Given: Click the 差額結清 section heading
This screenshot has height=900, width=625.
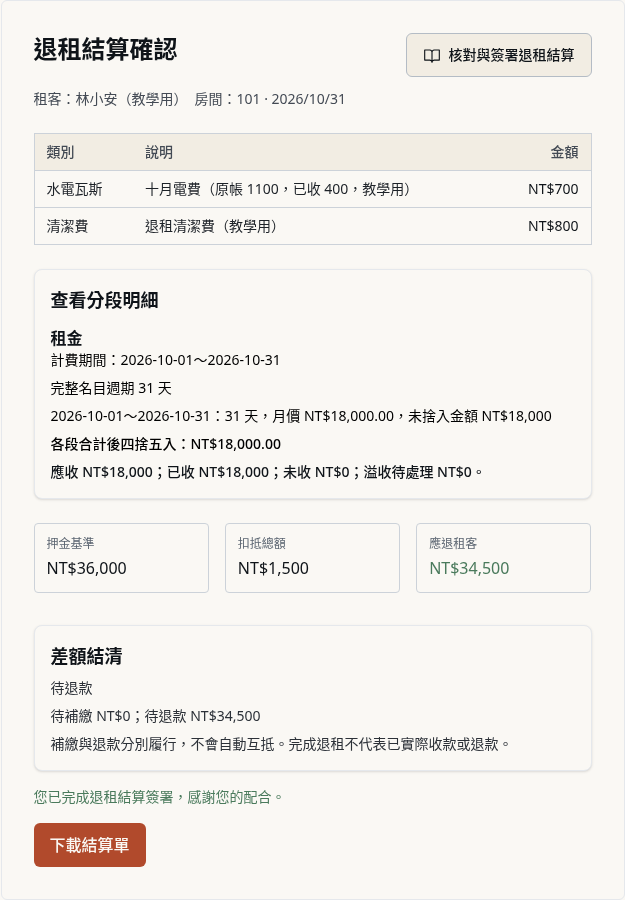Looking at the screenshot, I should (86, 656).
